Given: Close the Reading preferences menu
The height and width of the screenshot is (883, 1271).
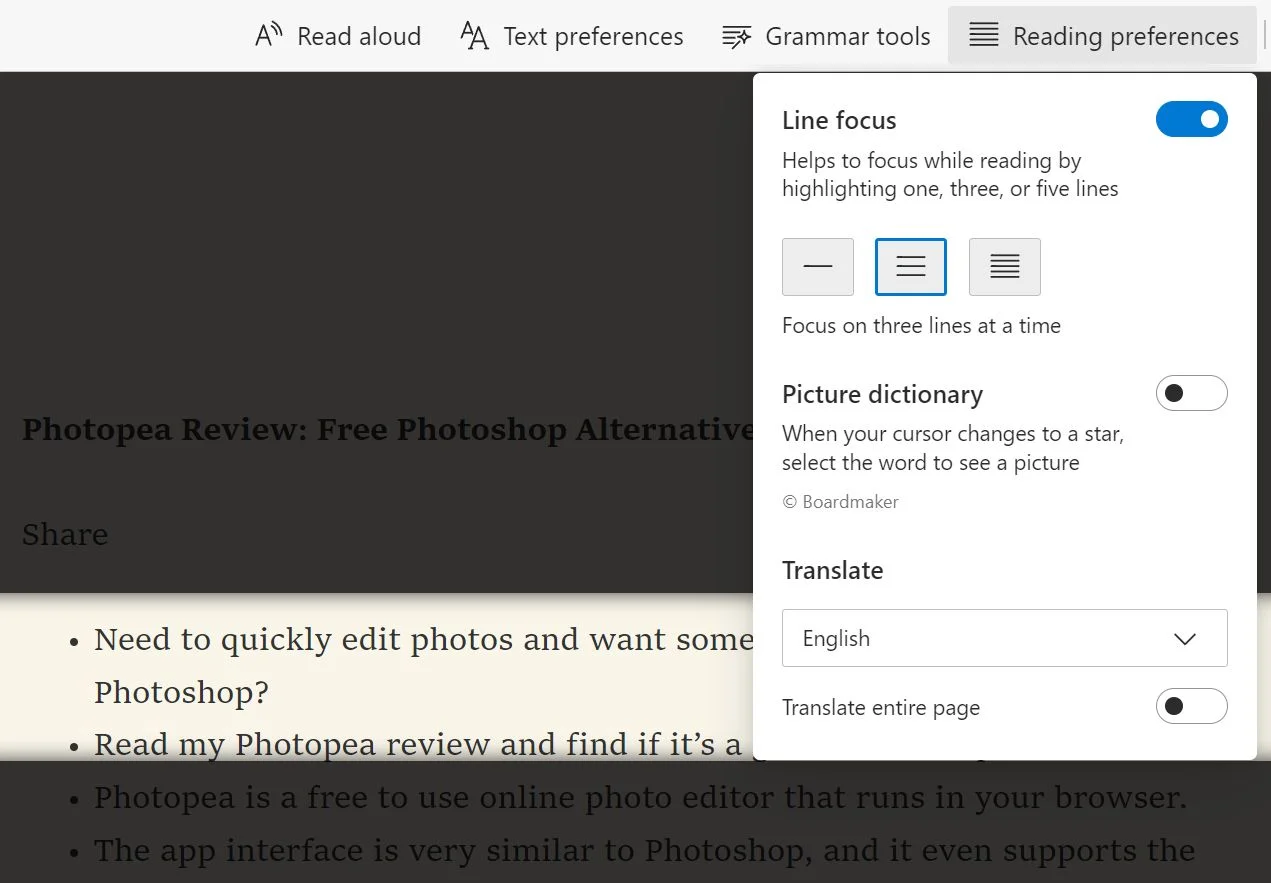Looking at the screenshot, I should click(x=1103, y=36).
